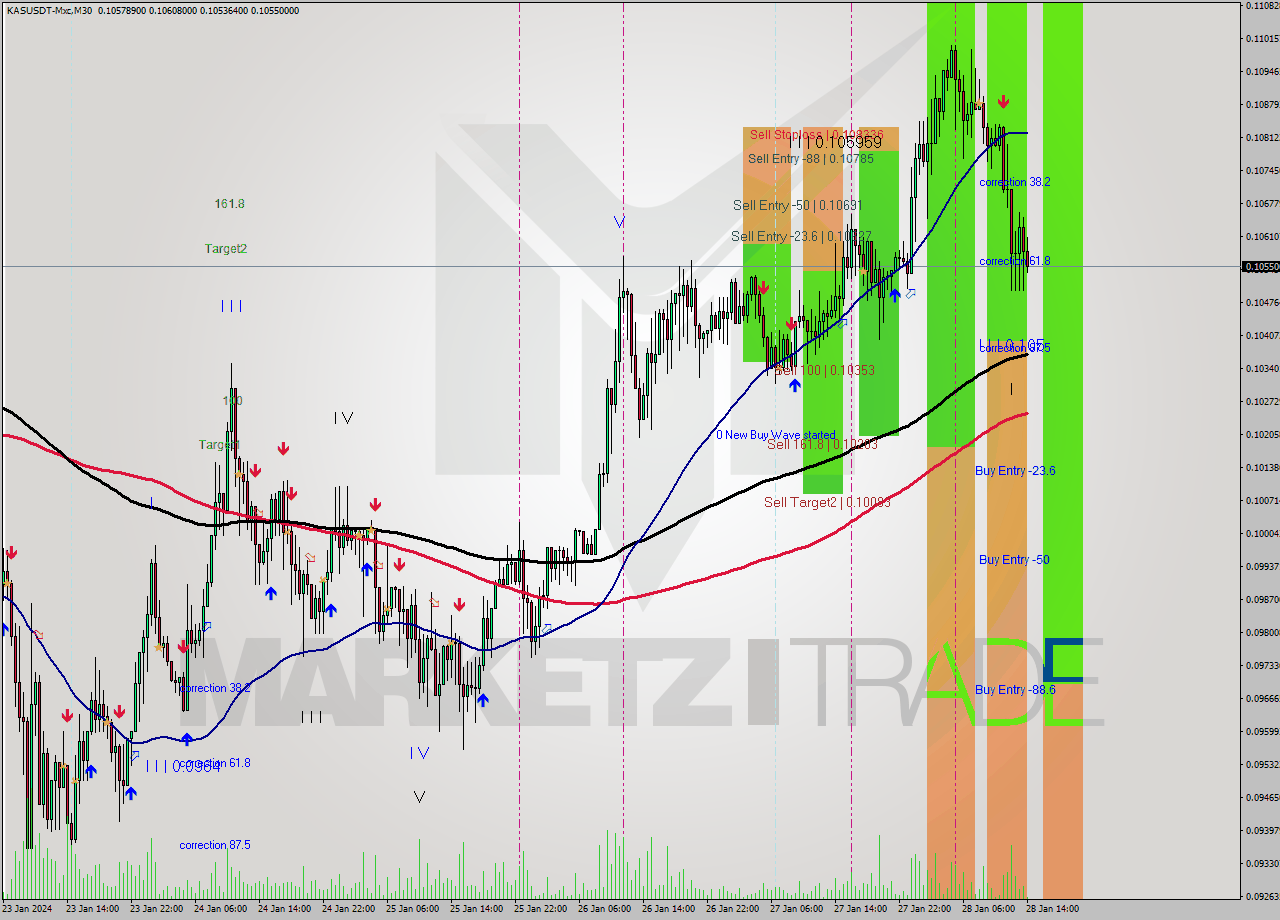Click the 0.10272 price axis label
The height and width of the screenshot is (920, 1280).
[1261, 402]
